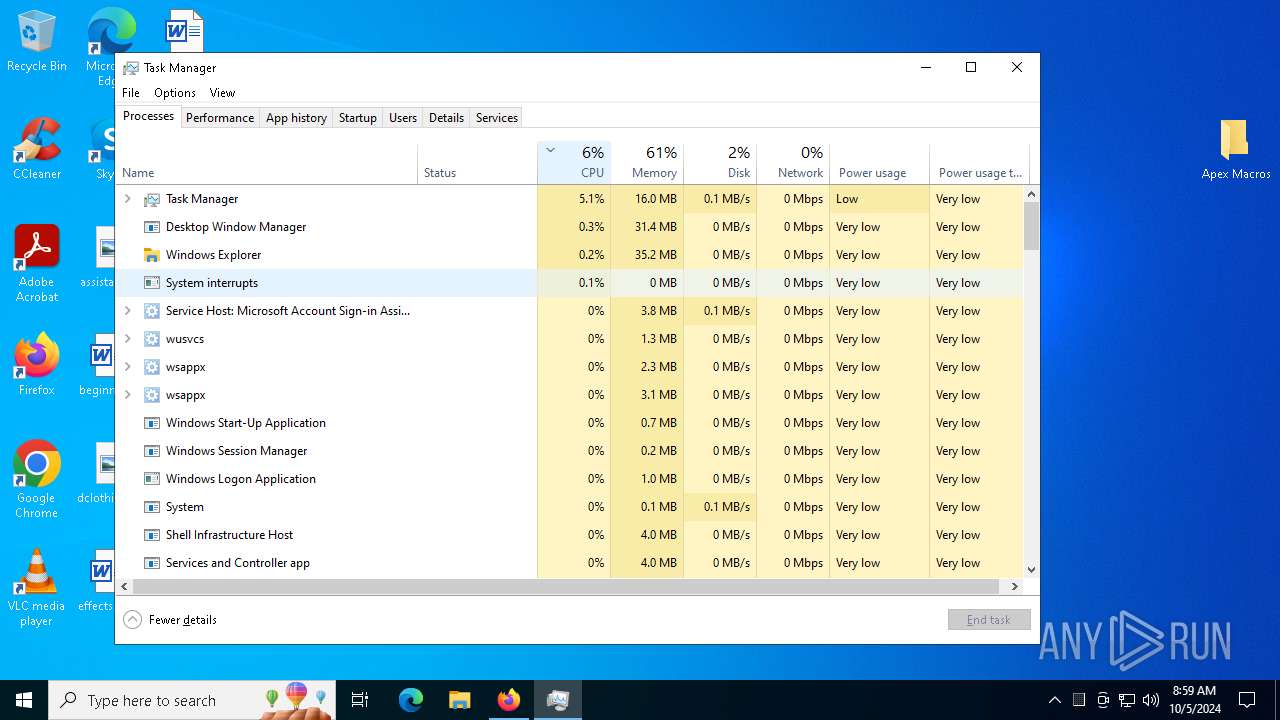This screenshot has height=720, width=1280.
Task: Select the Firefox desktop shortcut
Action: 37,366
